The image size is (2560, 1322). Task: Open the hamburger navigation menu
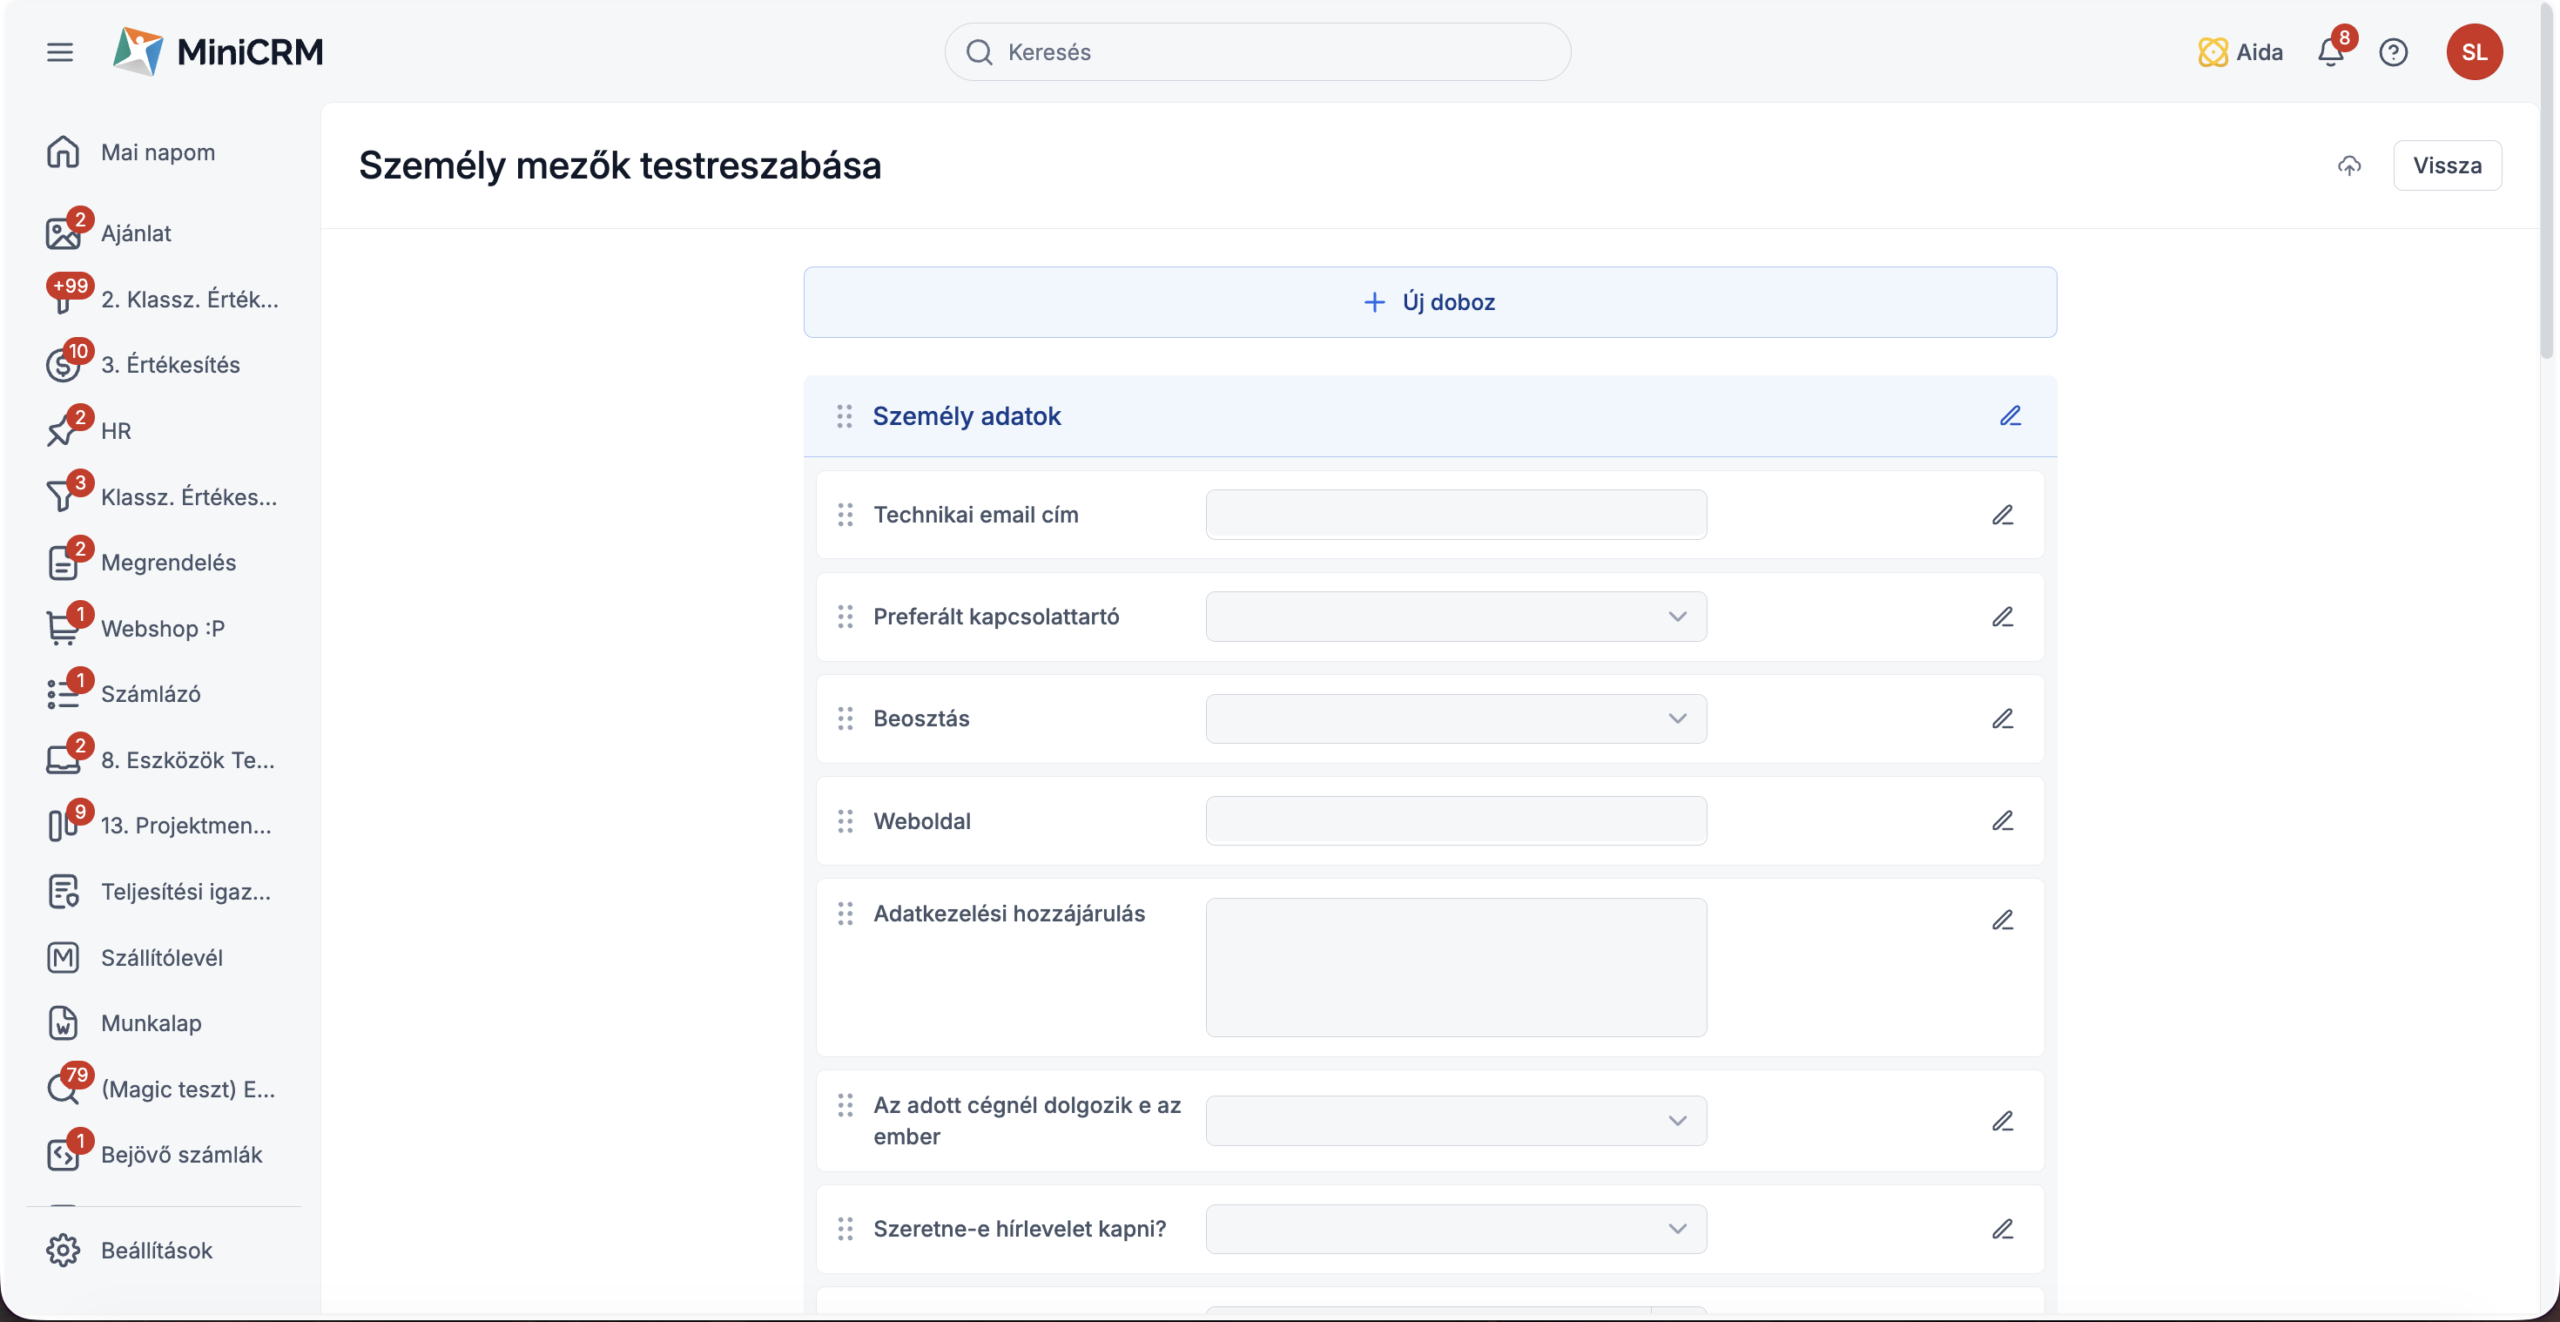(60, 52)
